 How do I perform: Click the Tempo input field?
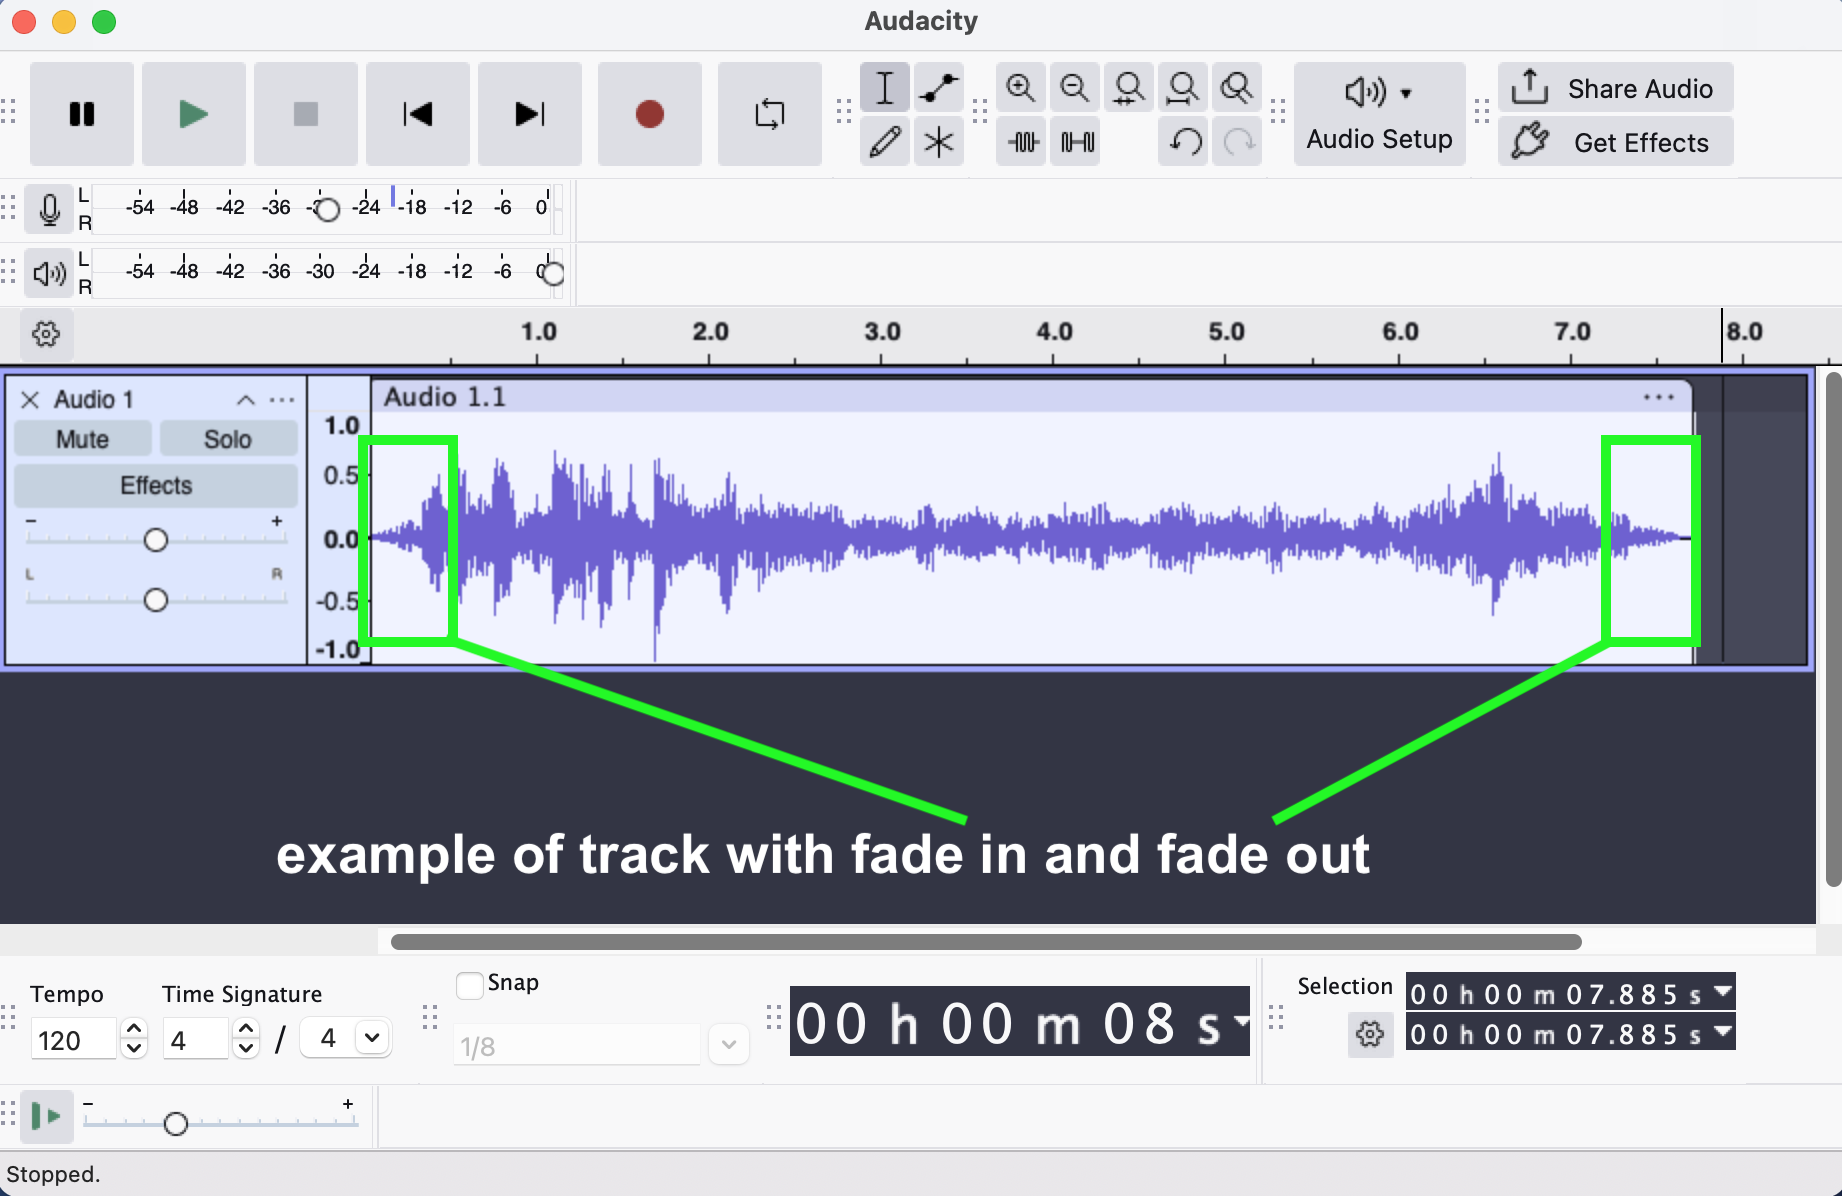coord(74,1040)
